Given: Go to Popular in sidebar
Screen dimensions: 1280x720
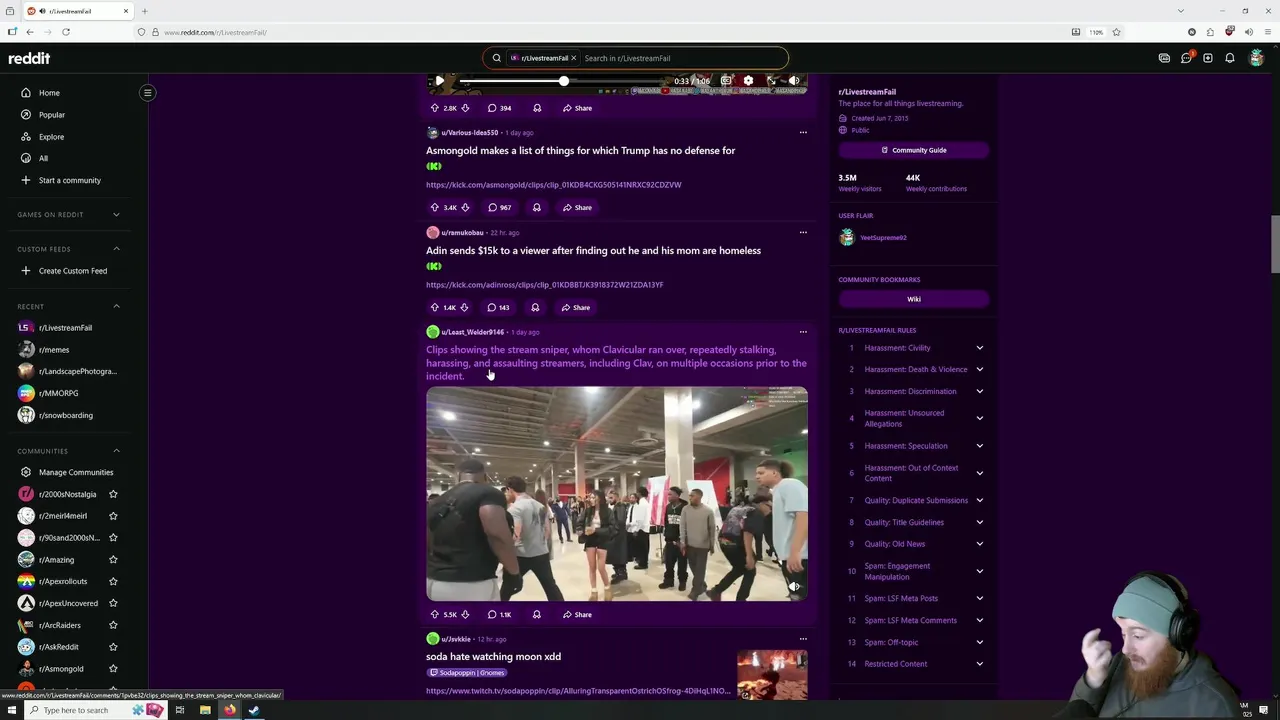Looking at the screenshot, I should click(52, 115).
